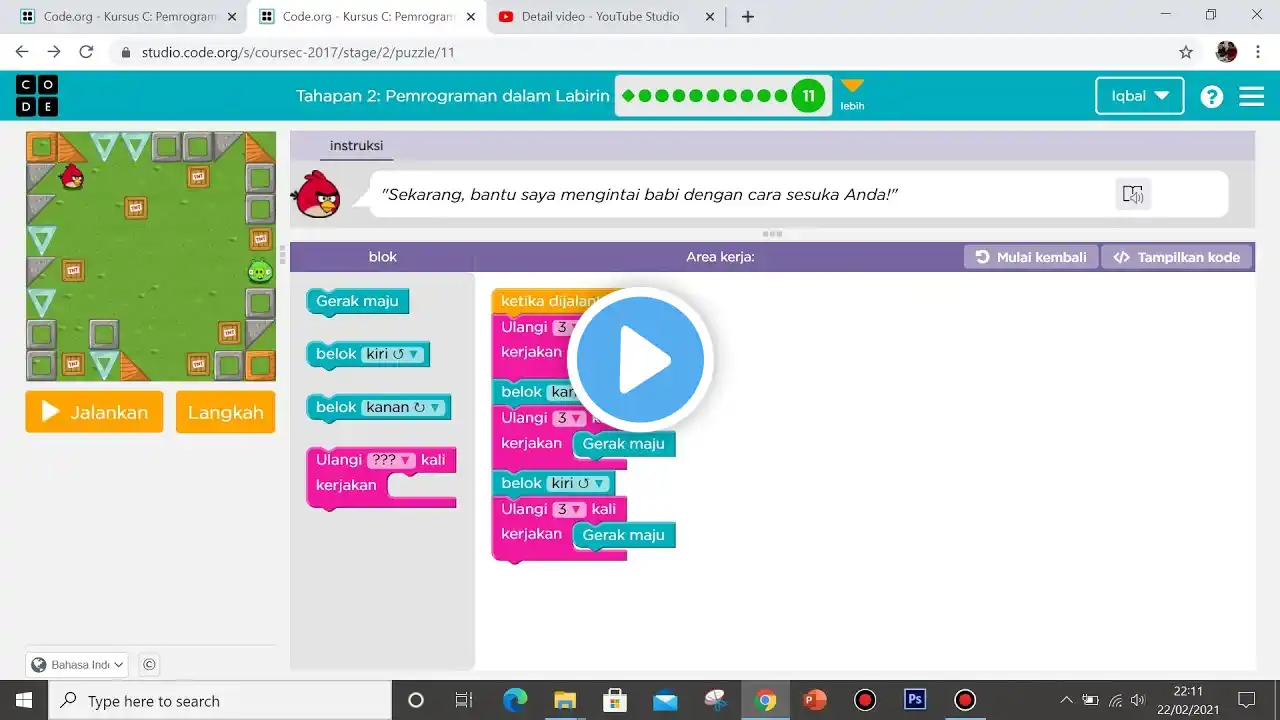Go back to the previous page

click(x=22, y=52)
